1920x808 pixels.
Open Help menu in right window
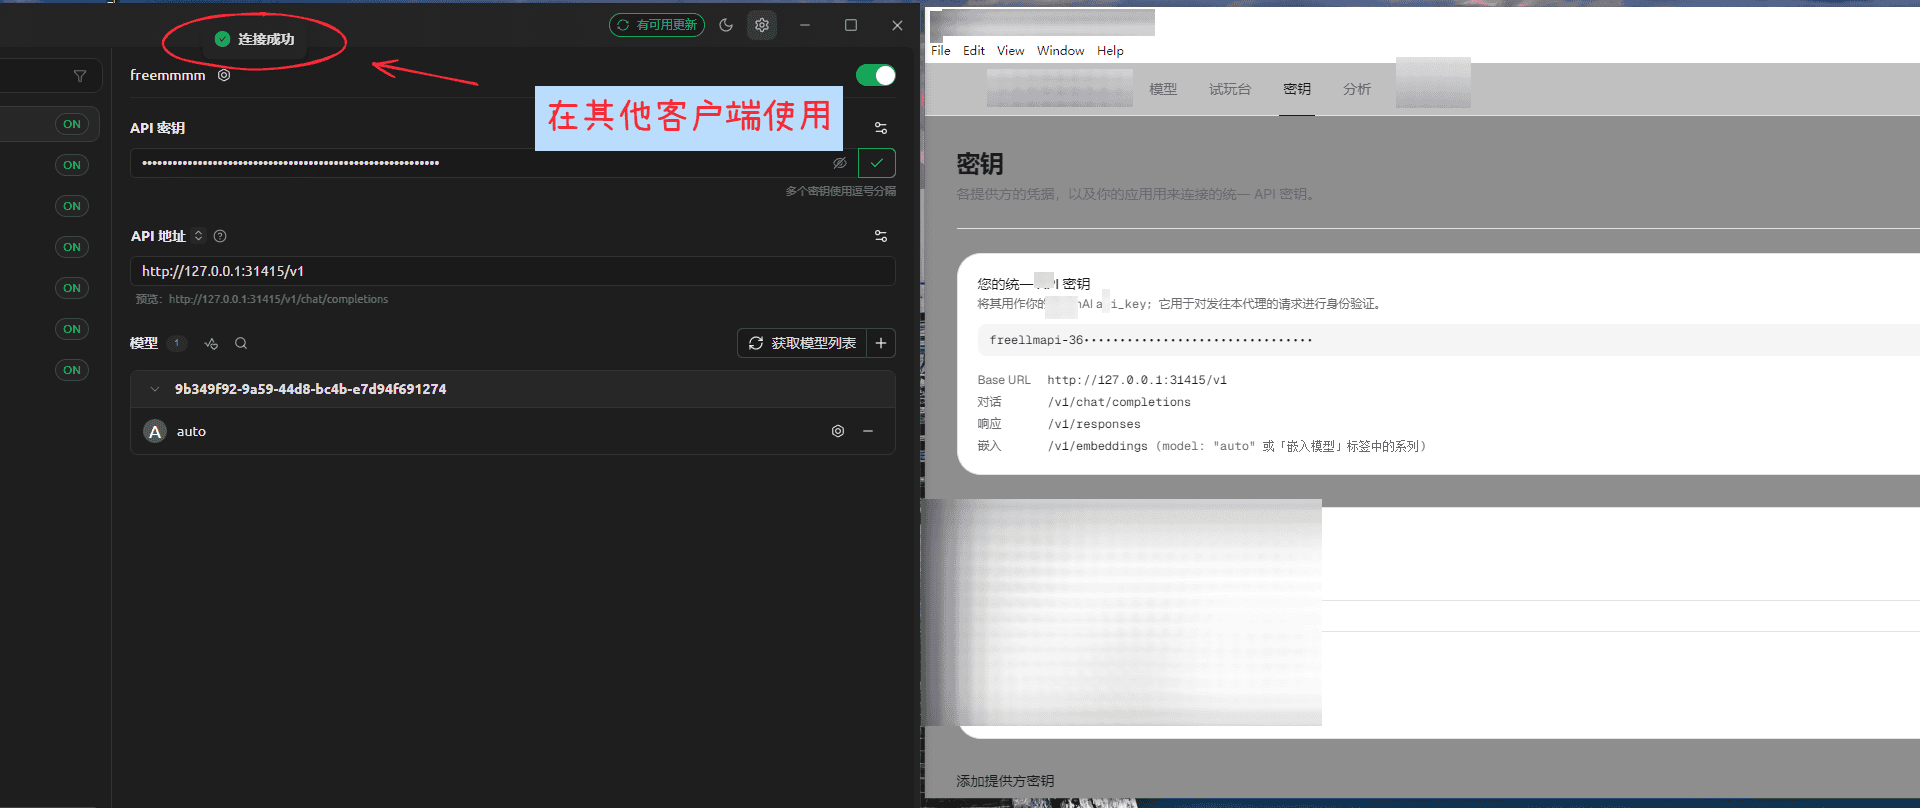1110,51
